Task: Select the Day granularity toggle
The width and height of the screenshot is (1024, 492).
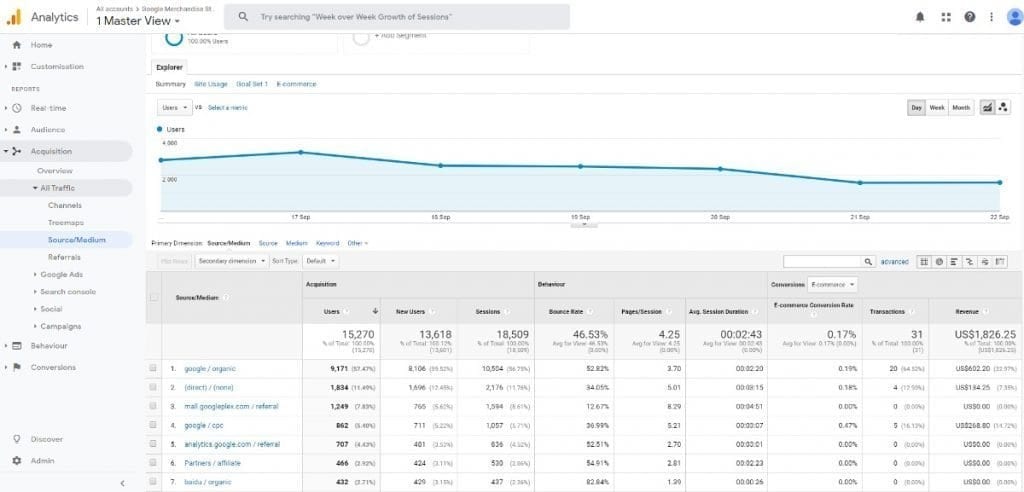Action: point(917,108)
